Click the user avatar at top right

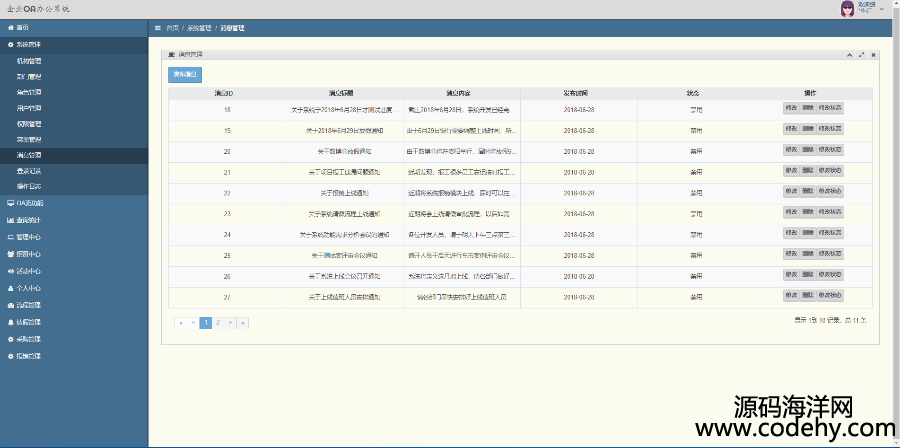[x=847, y=9]
